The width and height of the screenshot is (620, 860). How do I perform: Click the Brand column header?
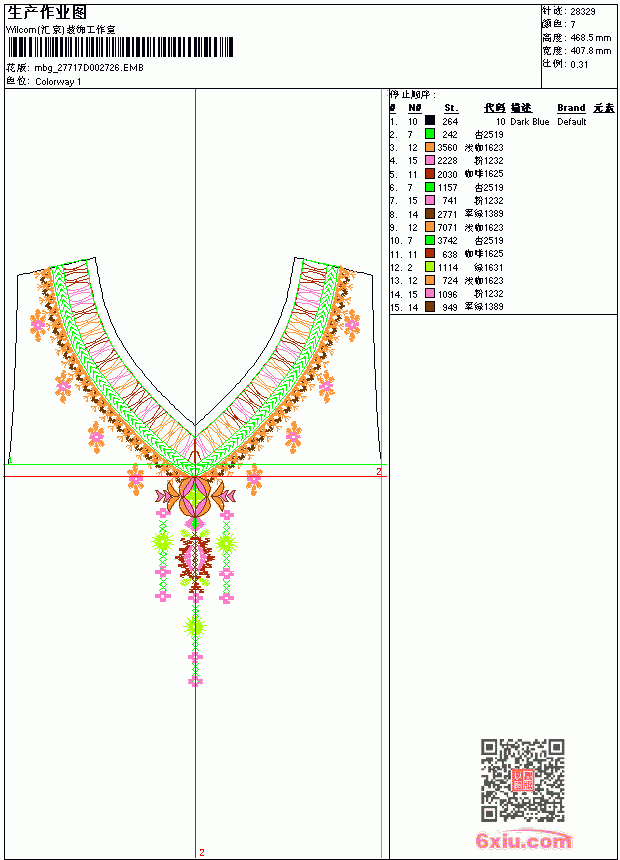click(x=571, y=108)
